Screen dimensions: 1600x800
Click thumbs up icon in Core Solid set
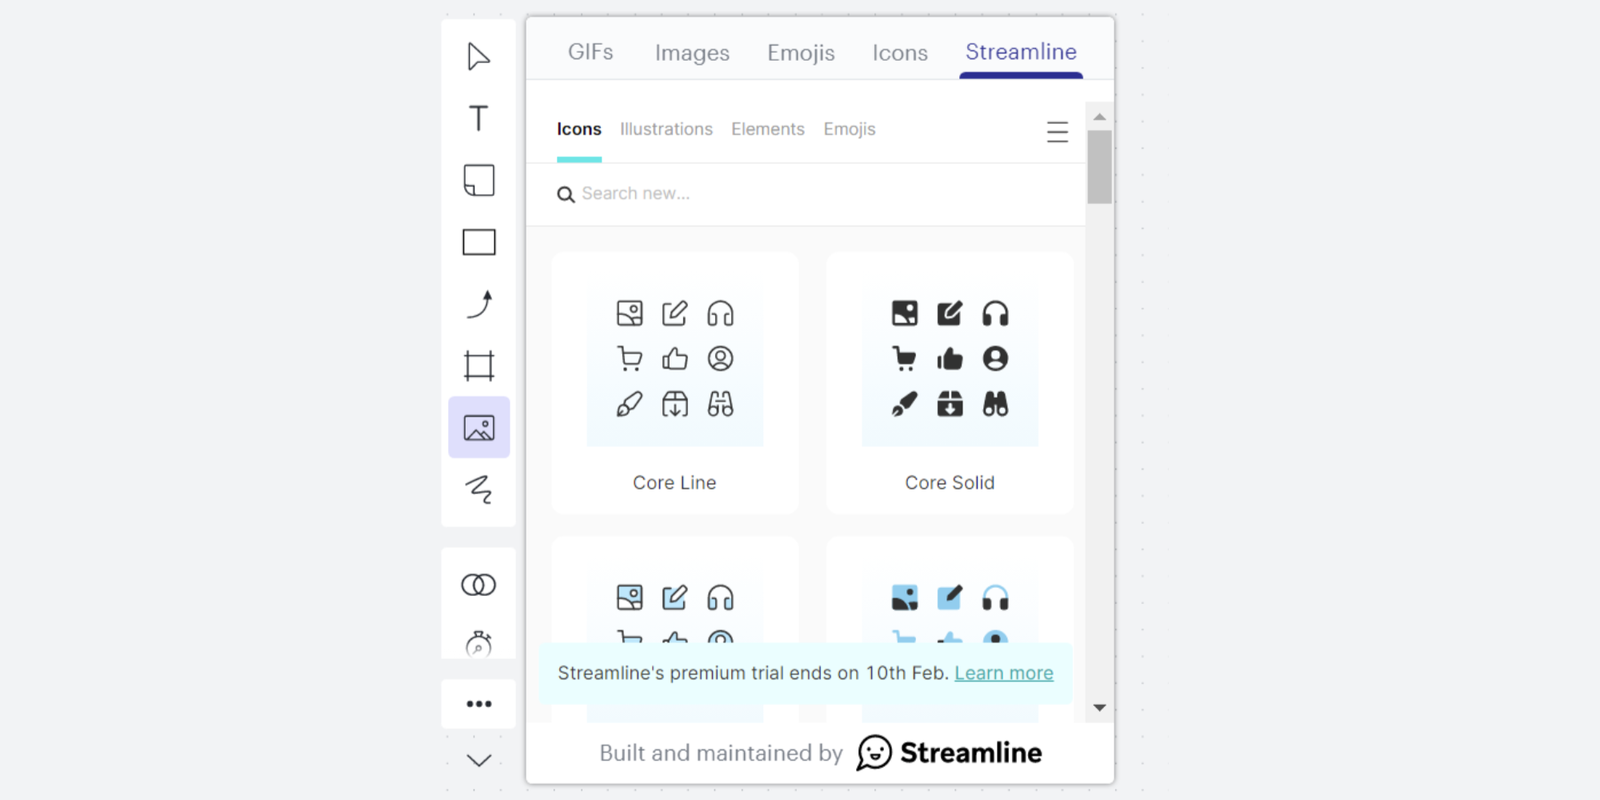[950, 359]
